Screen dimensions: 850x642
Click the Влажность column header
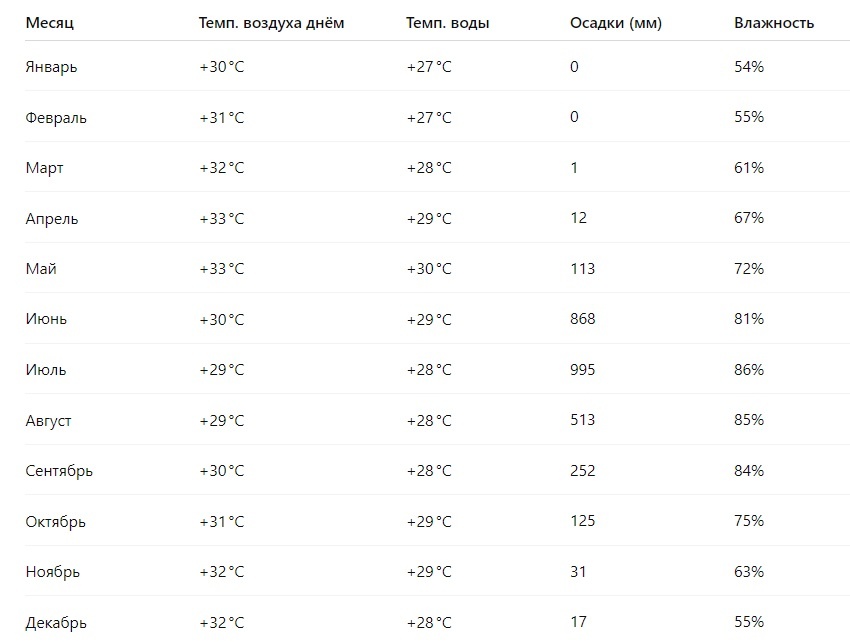[774, 23]
